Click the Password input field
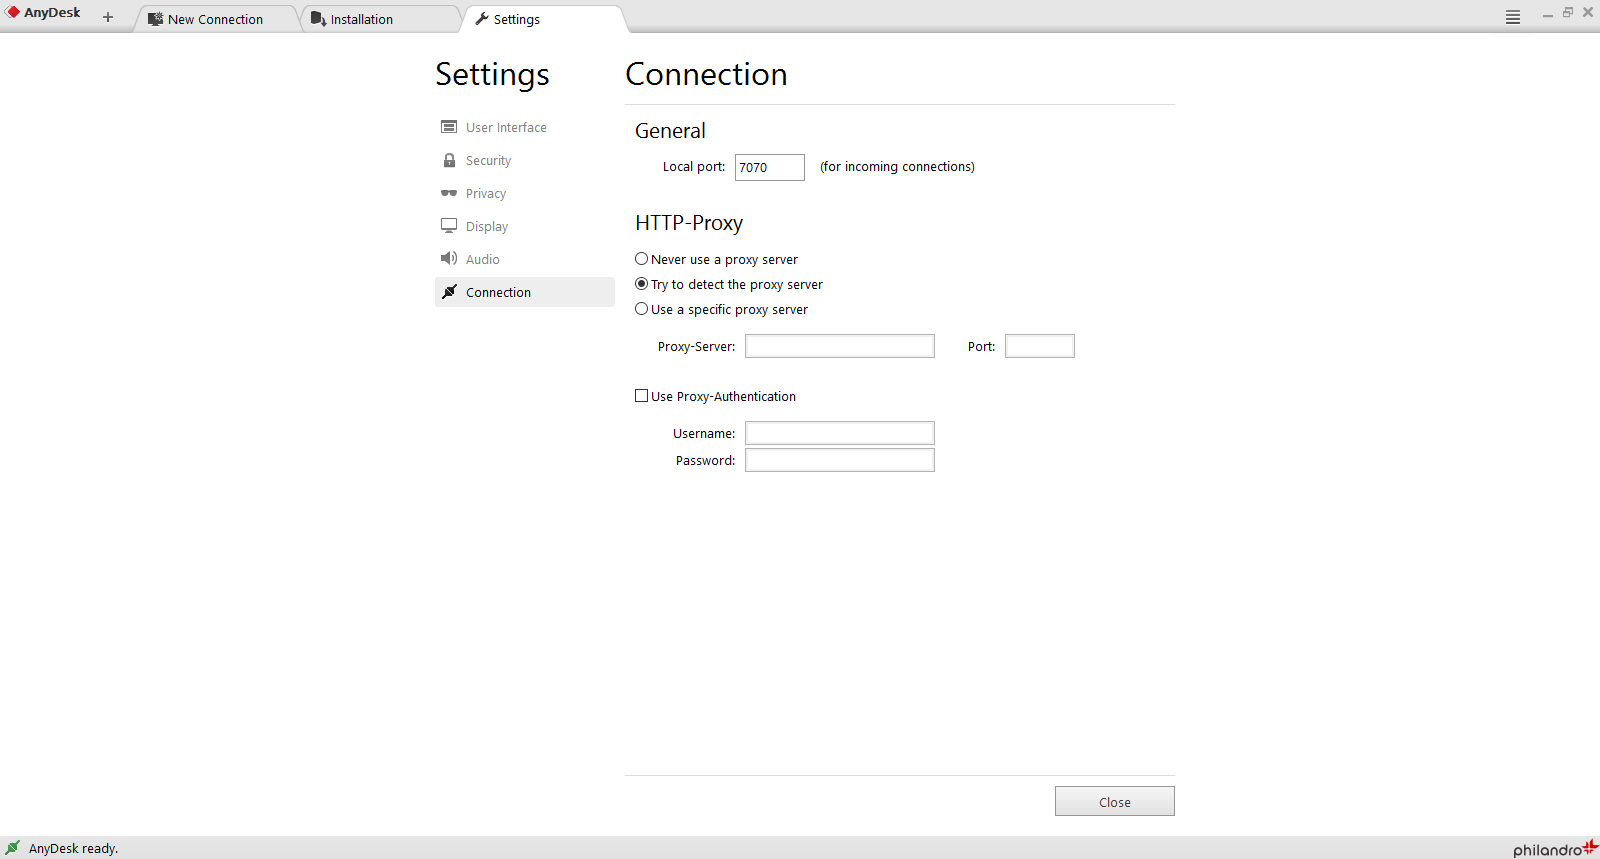Screen dimensions: 1600x859 tap(840, 460)
